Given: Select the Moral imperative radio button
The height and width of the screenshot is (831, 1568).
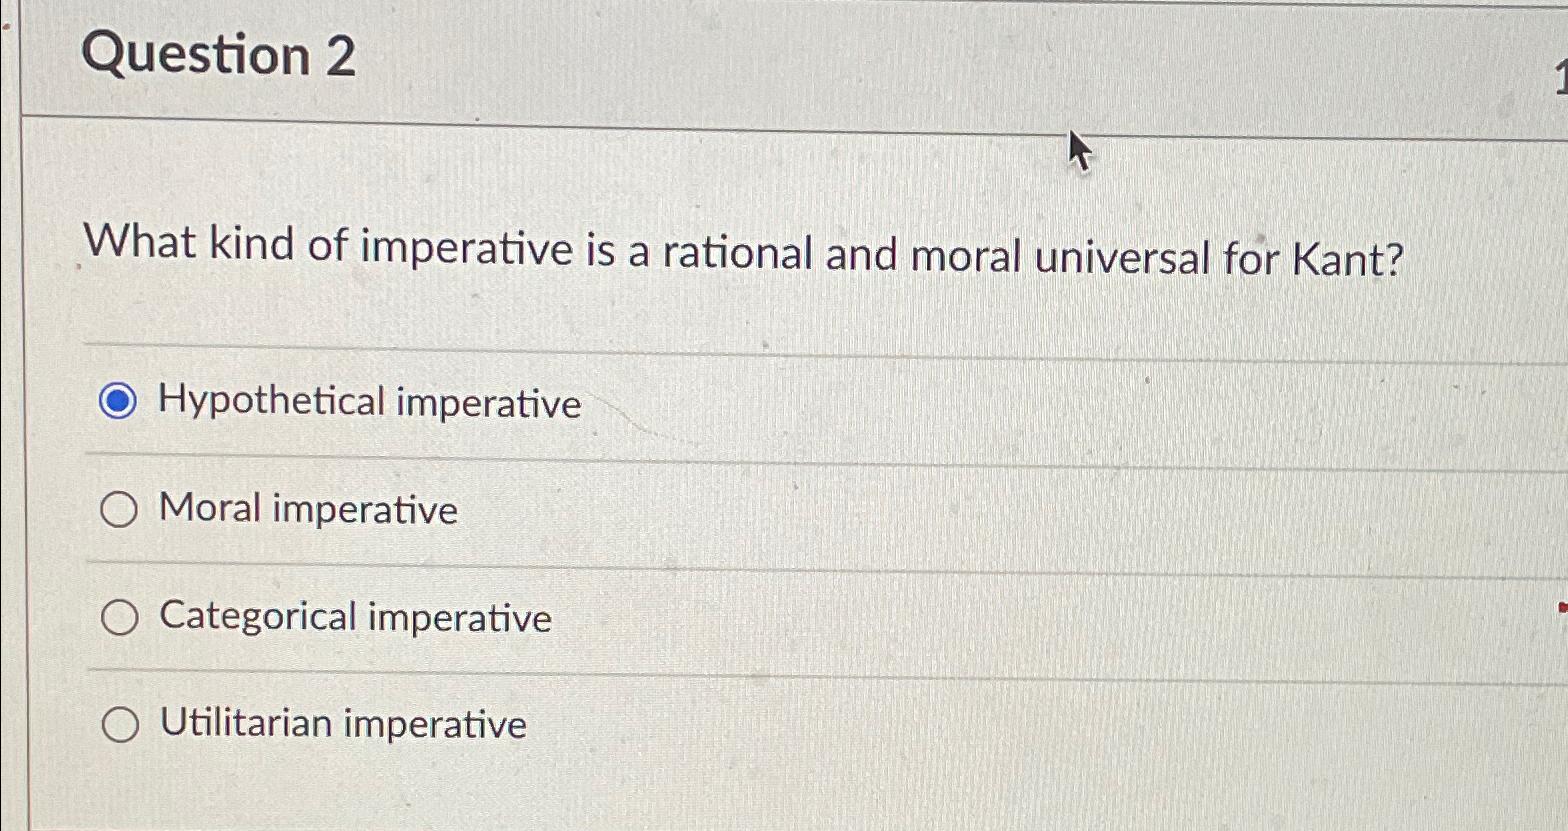Looking at the screenshot, I should (119, 510).
